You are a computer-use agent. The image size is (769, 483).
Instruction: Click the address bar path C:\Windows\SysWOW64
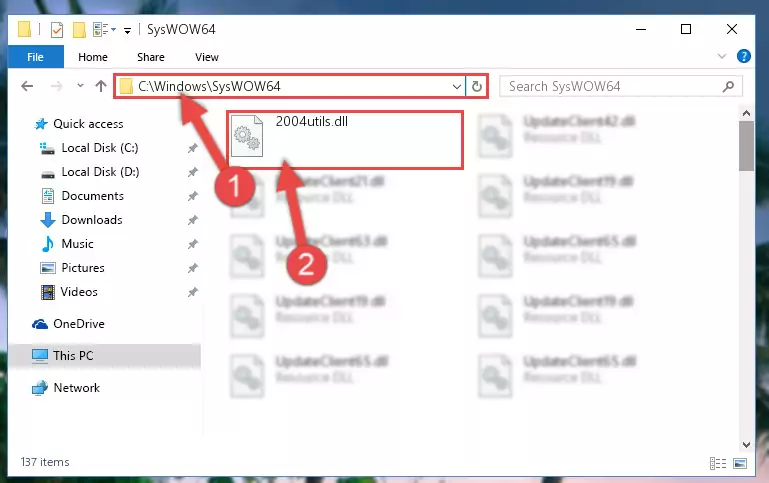[x=209, y=86]
